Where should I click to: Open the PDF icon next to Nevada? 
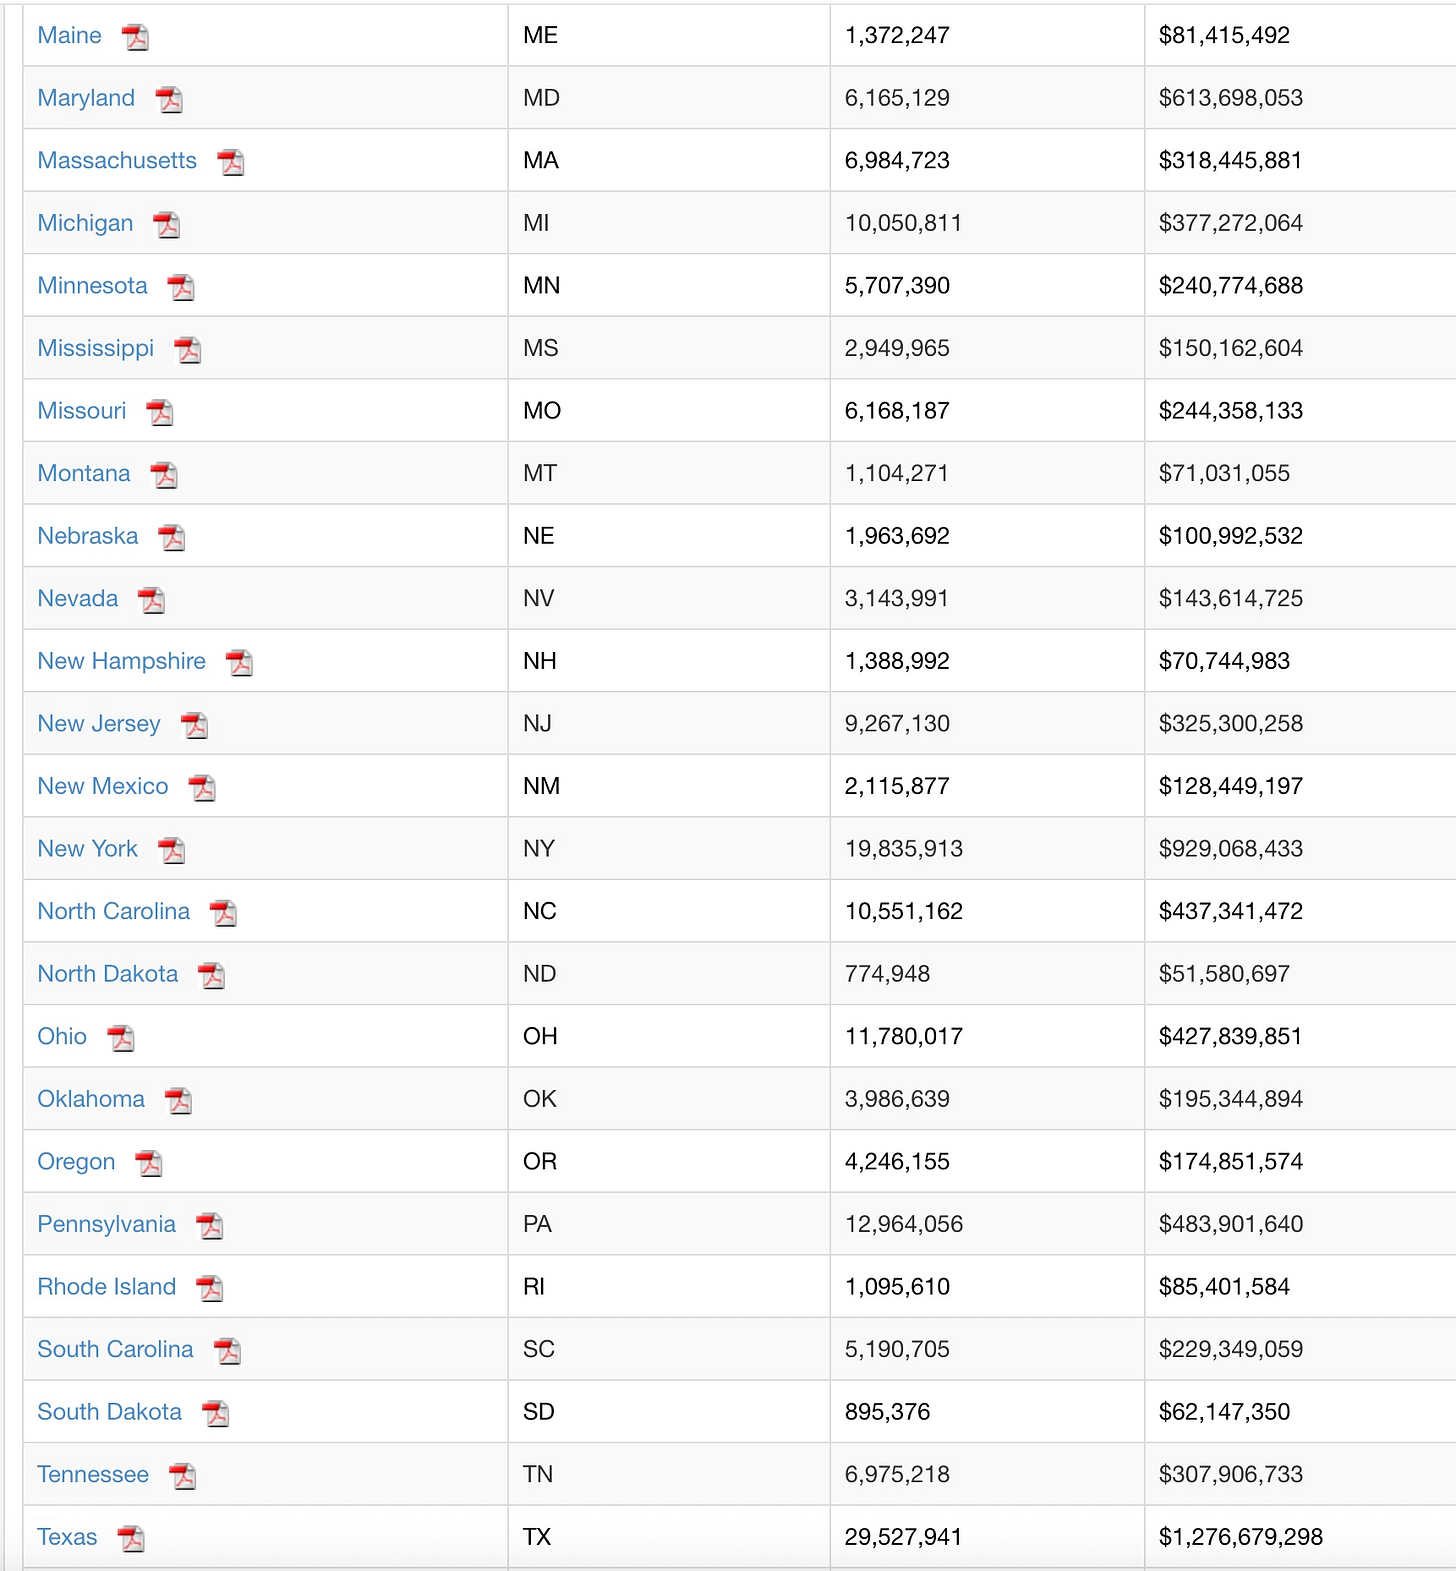point(152,600)
